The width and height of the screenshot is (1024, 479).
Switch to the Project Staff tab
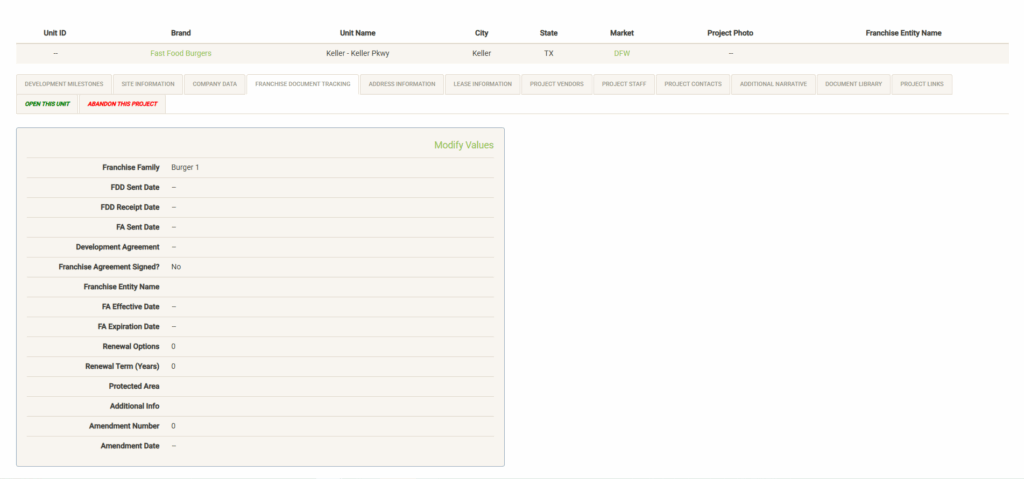tap(625, 84)
